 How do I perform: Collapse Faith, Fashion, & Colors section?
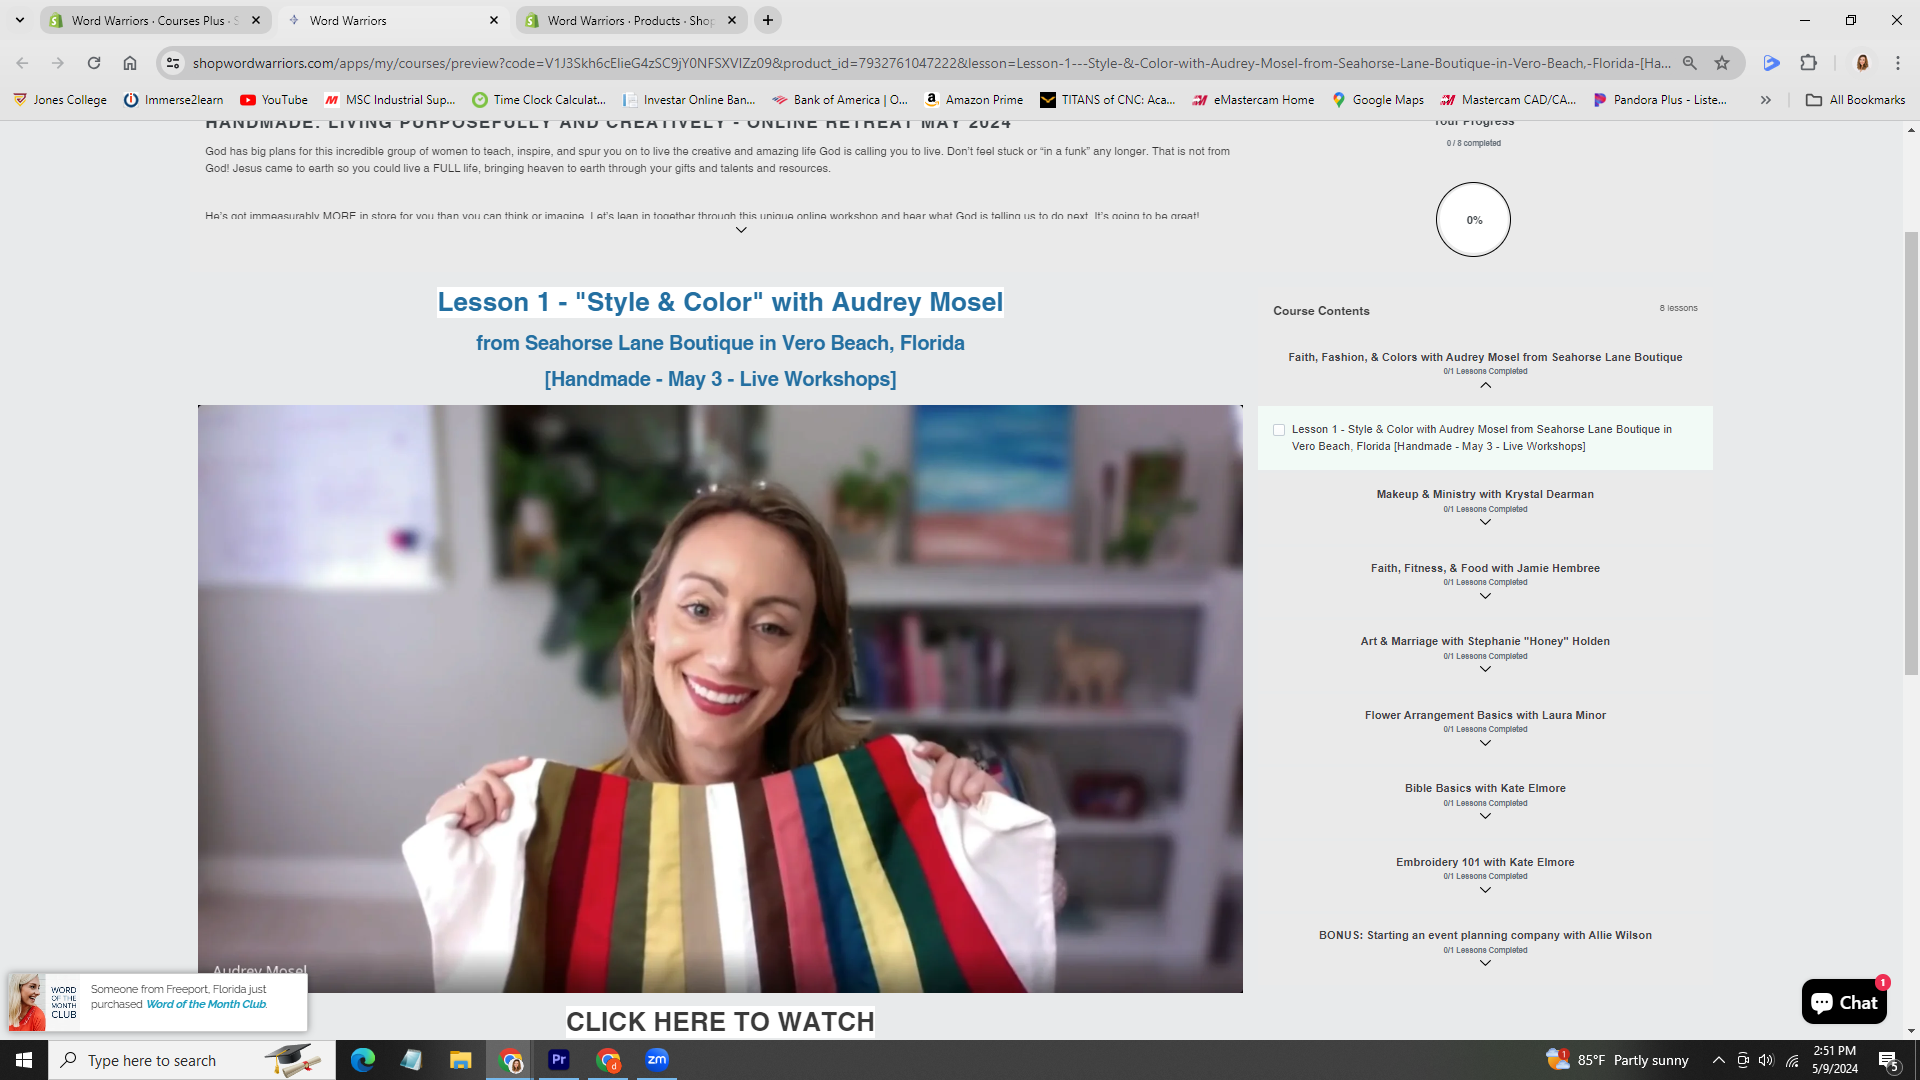[x=1485, y=385]
